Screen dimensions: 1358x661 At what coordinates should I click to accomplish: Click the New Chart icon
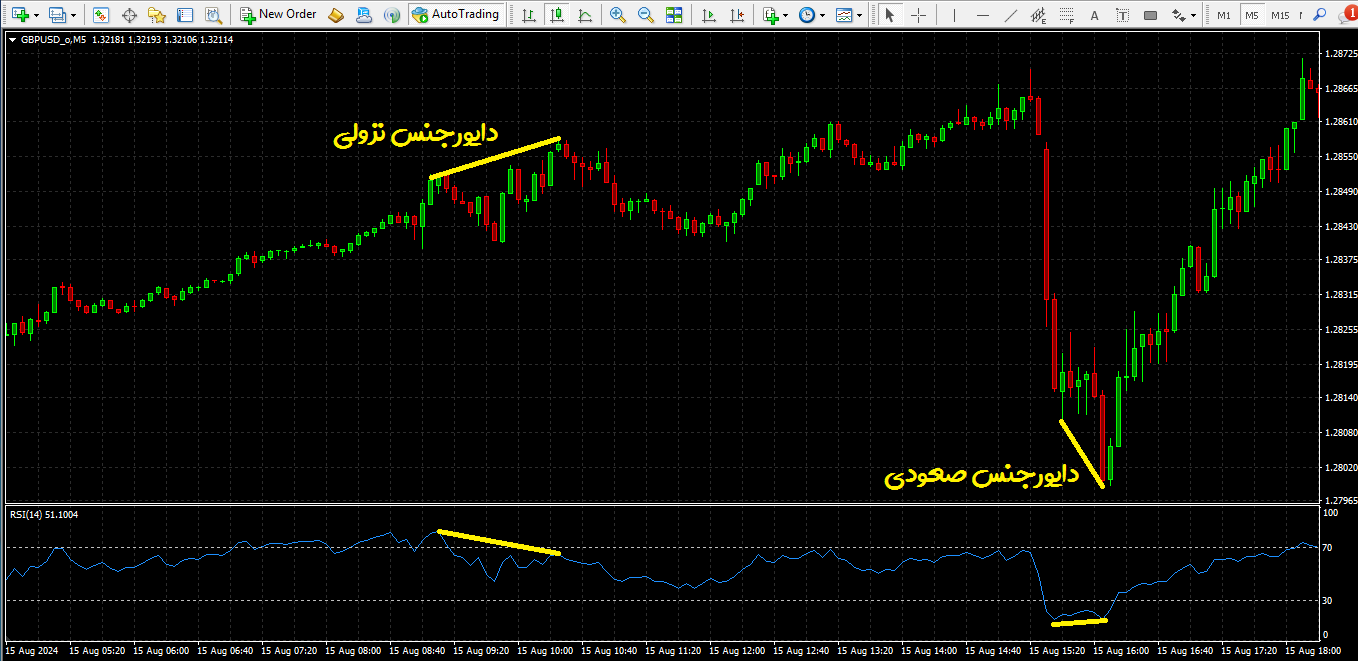pos(20,15)
